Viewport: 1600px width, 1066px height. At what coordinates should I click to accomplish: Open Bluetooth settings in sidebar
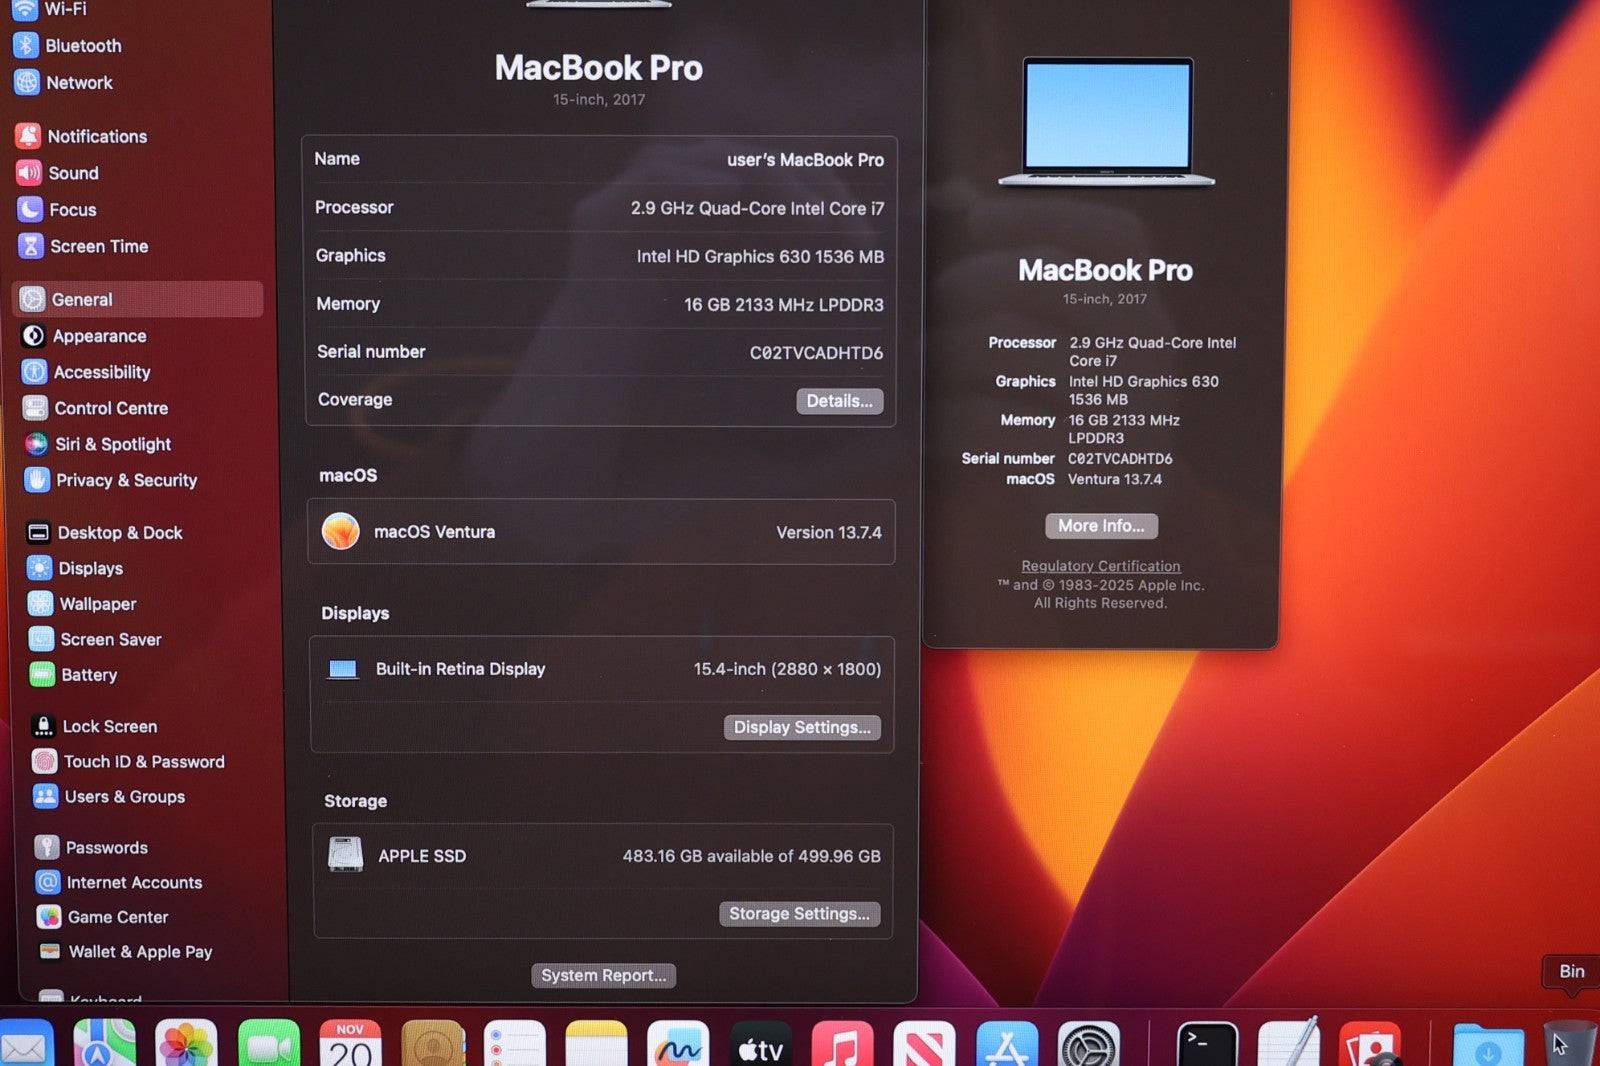pyautogui.click(x=82, y=46)
